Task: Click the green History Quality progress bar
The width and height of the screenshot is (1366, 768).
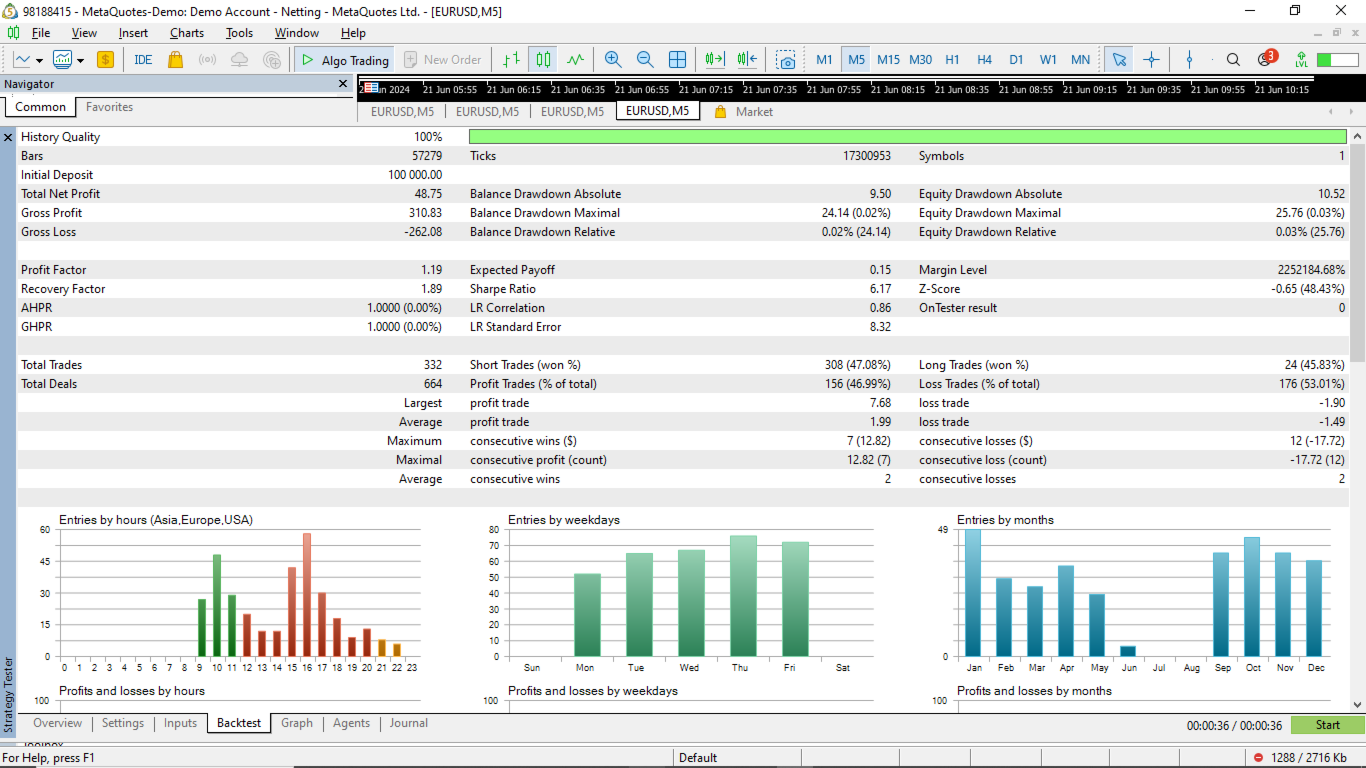Action: pos(907,137)
